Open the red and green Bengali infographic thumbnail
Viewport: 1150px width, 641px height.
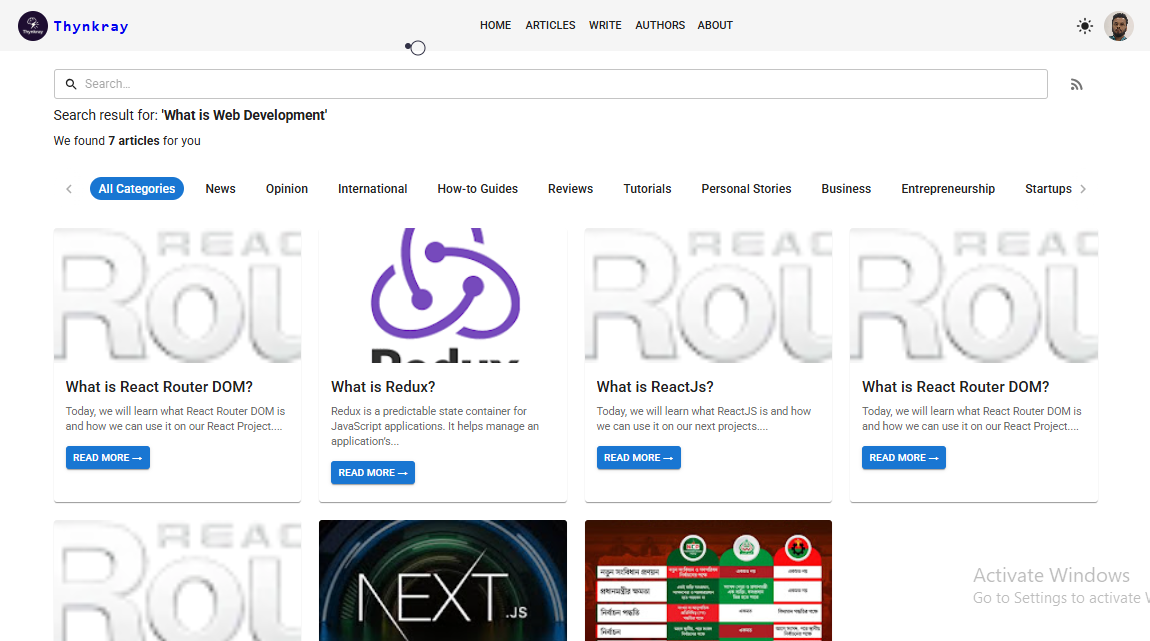708,581
